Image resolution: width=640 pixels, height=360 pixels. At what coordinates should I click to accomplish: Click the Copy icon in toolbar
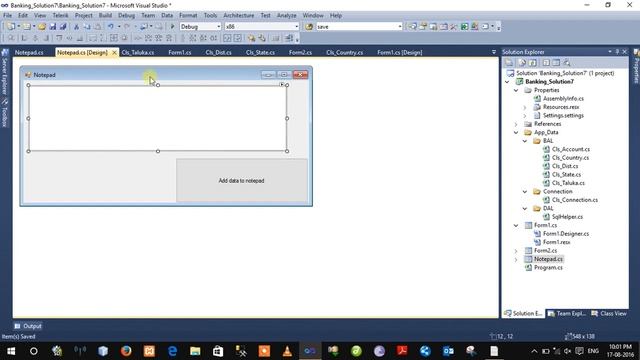tap(87, 27)
